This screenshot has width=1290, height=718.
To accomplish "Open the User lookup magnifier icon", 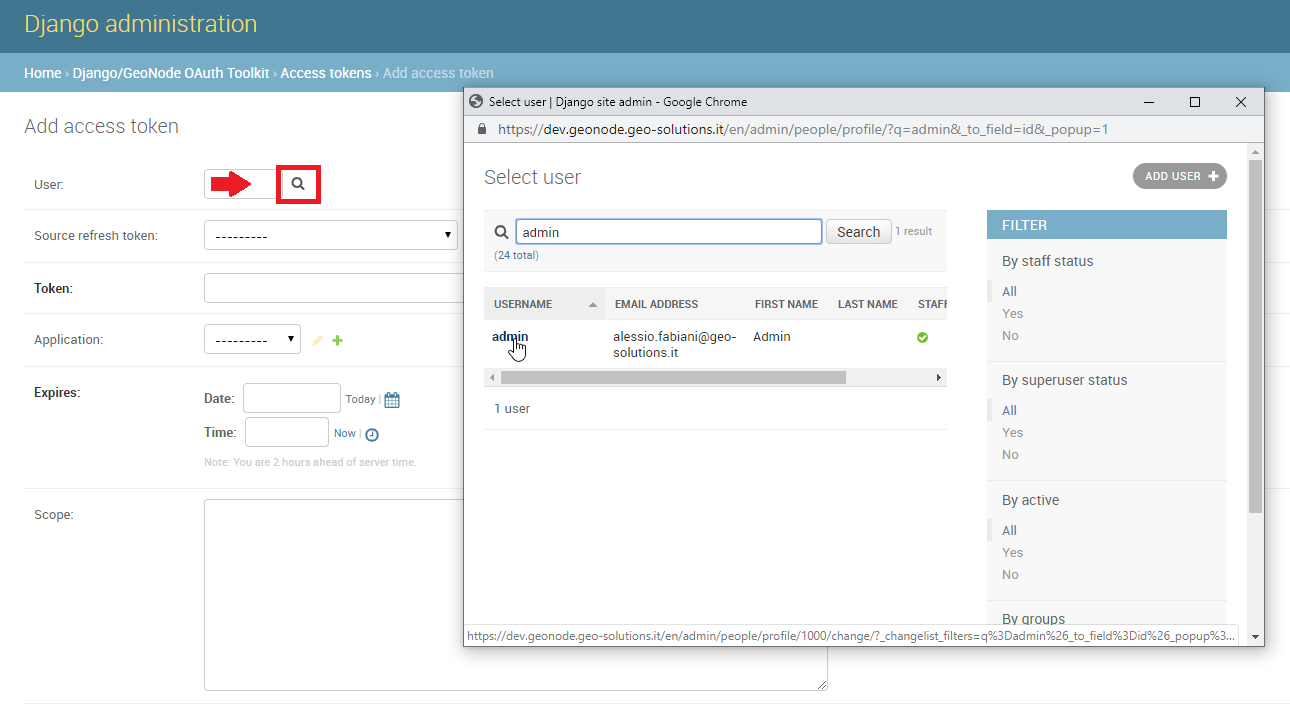I will coord(298,184).
